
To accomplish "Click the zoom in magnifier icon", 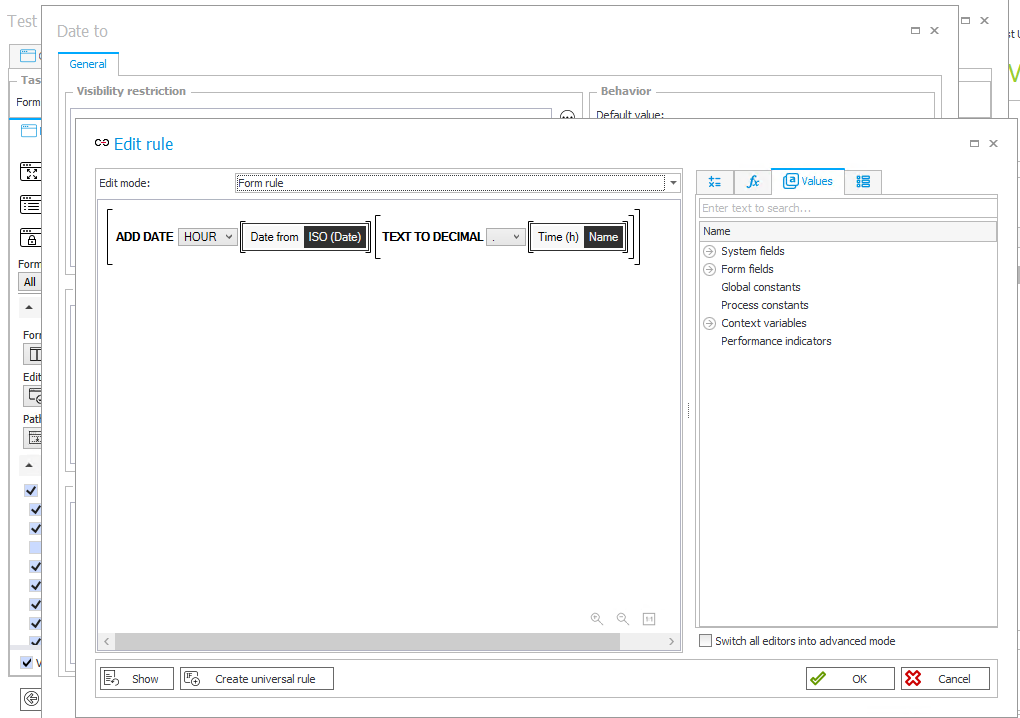I will 597,619.
